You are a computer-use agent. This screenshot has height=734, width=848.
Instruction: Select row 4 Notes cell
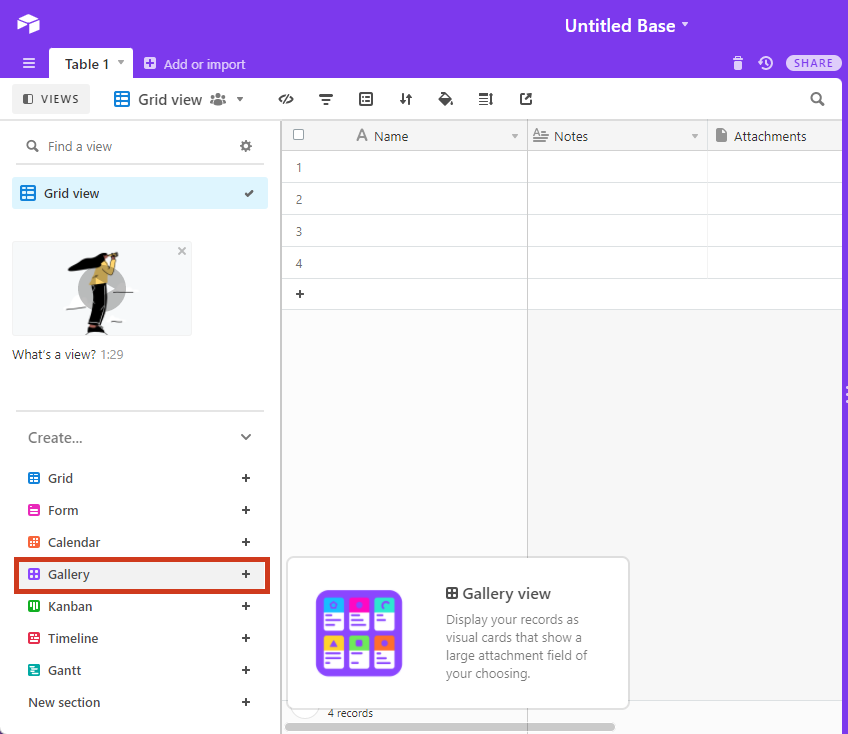pos(617,263)
